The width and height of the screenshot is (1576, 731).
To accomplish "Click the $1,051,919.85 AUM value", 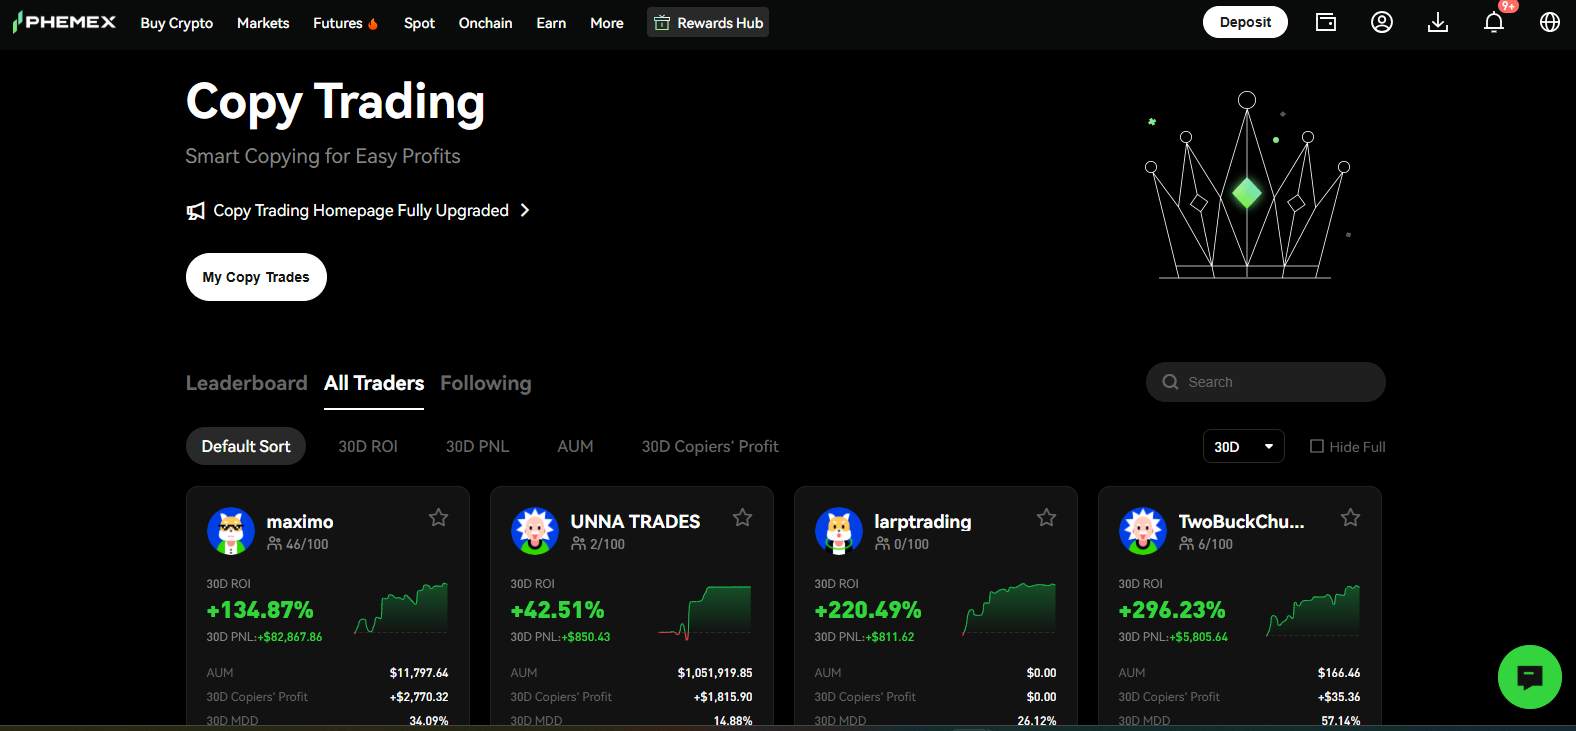I will click(x=715, y=673).
